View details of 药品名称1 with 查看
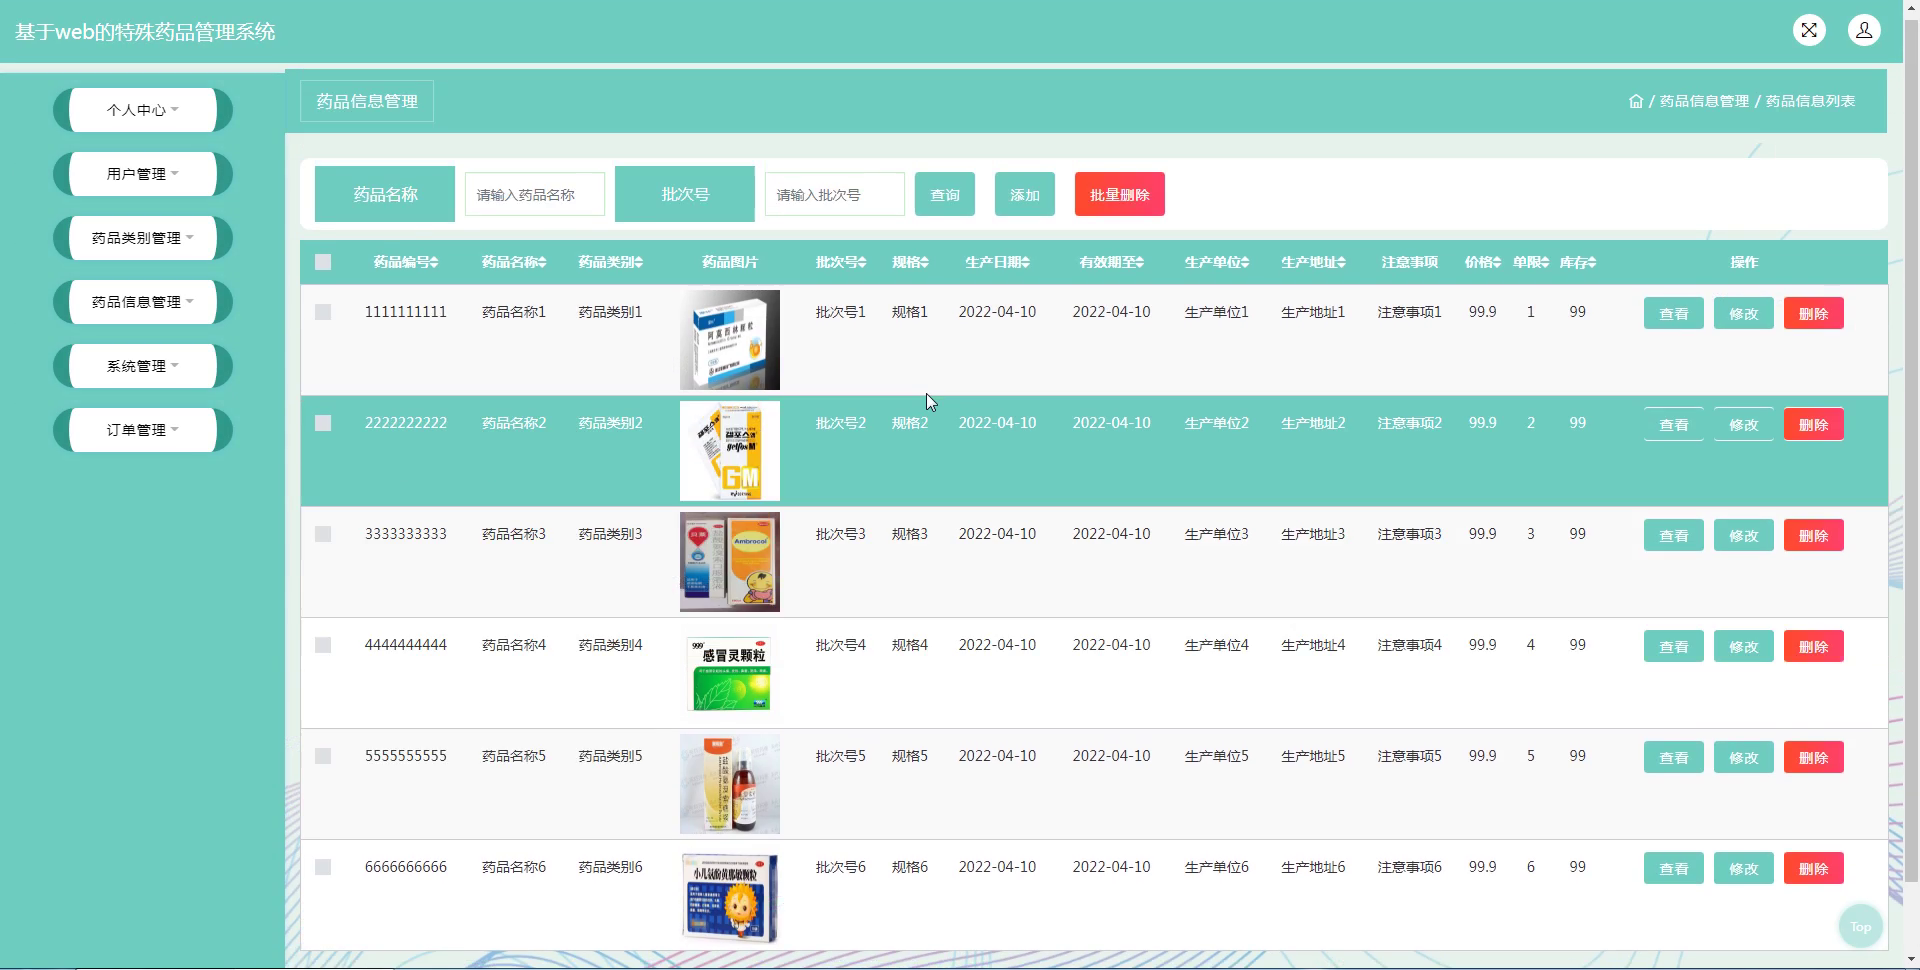 1674,313
